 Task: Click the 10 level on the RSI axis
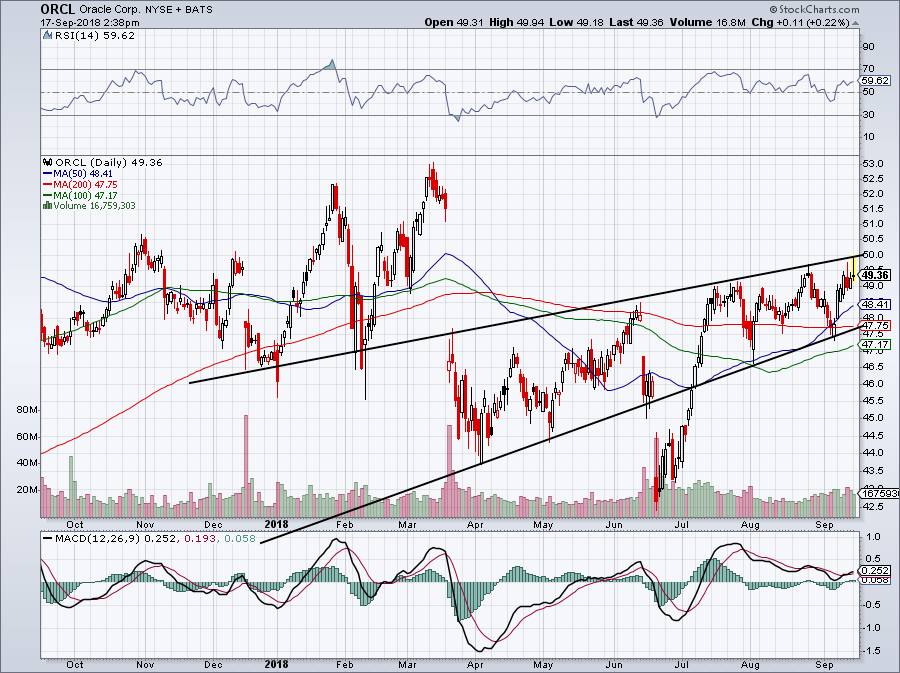tap(868, 137)
